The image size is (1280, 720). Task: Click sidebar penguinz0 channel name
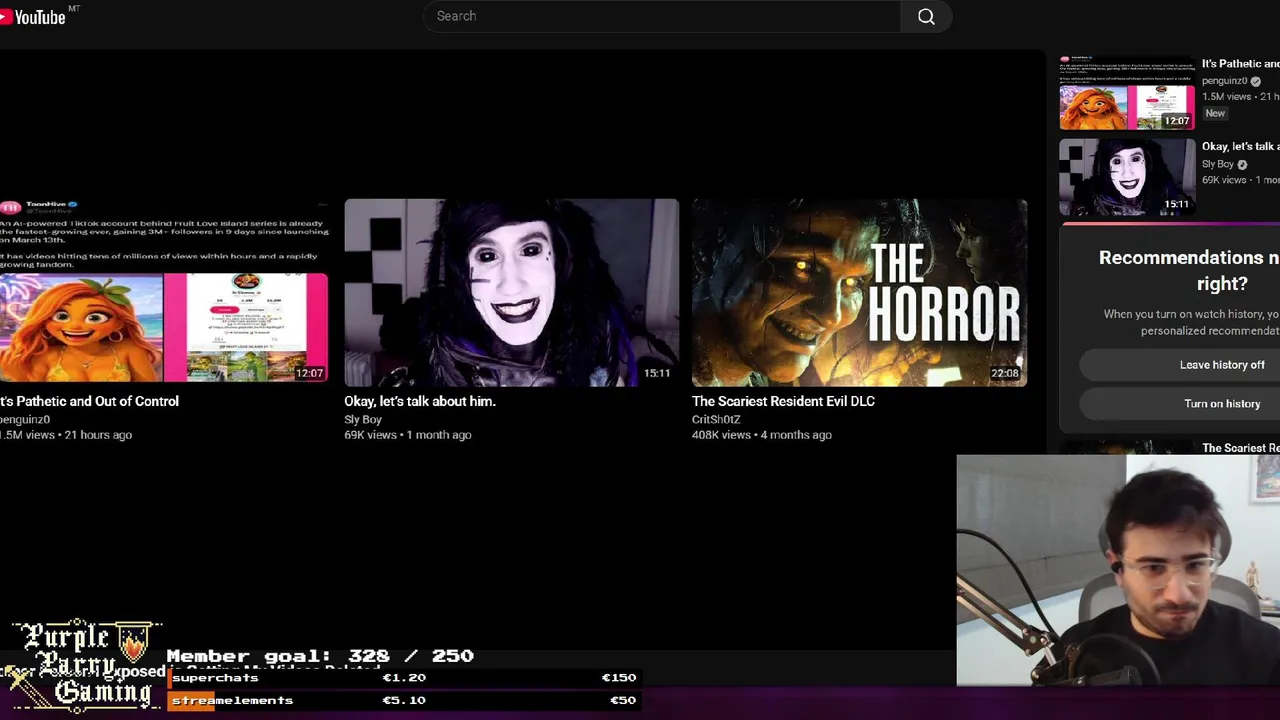(1224, 81)
